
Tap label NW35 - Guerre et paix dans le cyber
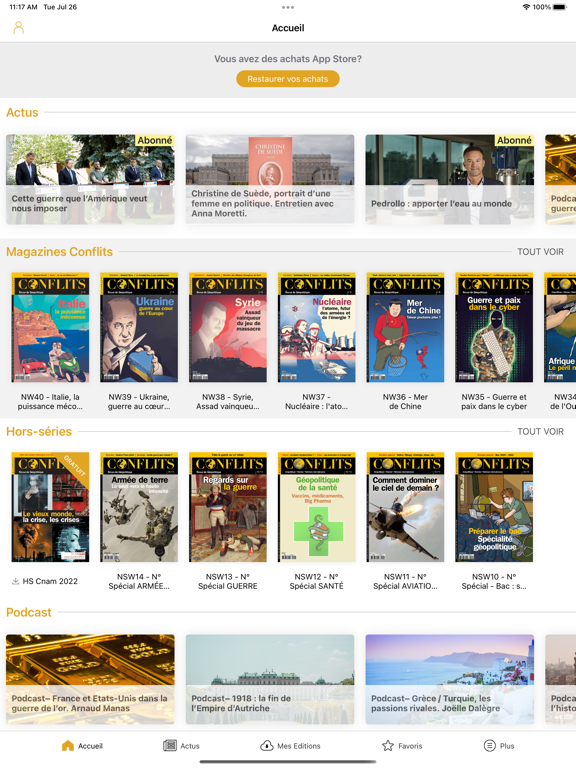point(494,402)
